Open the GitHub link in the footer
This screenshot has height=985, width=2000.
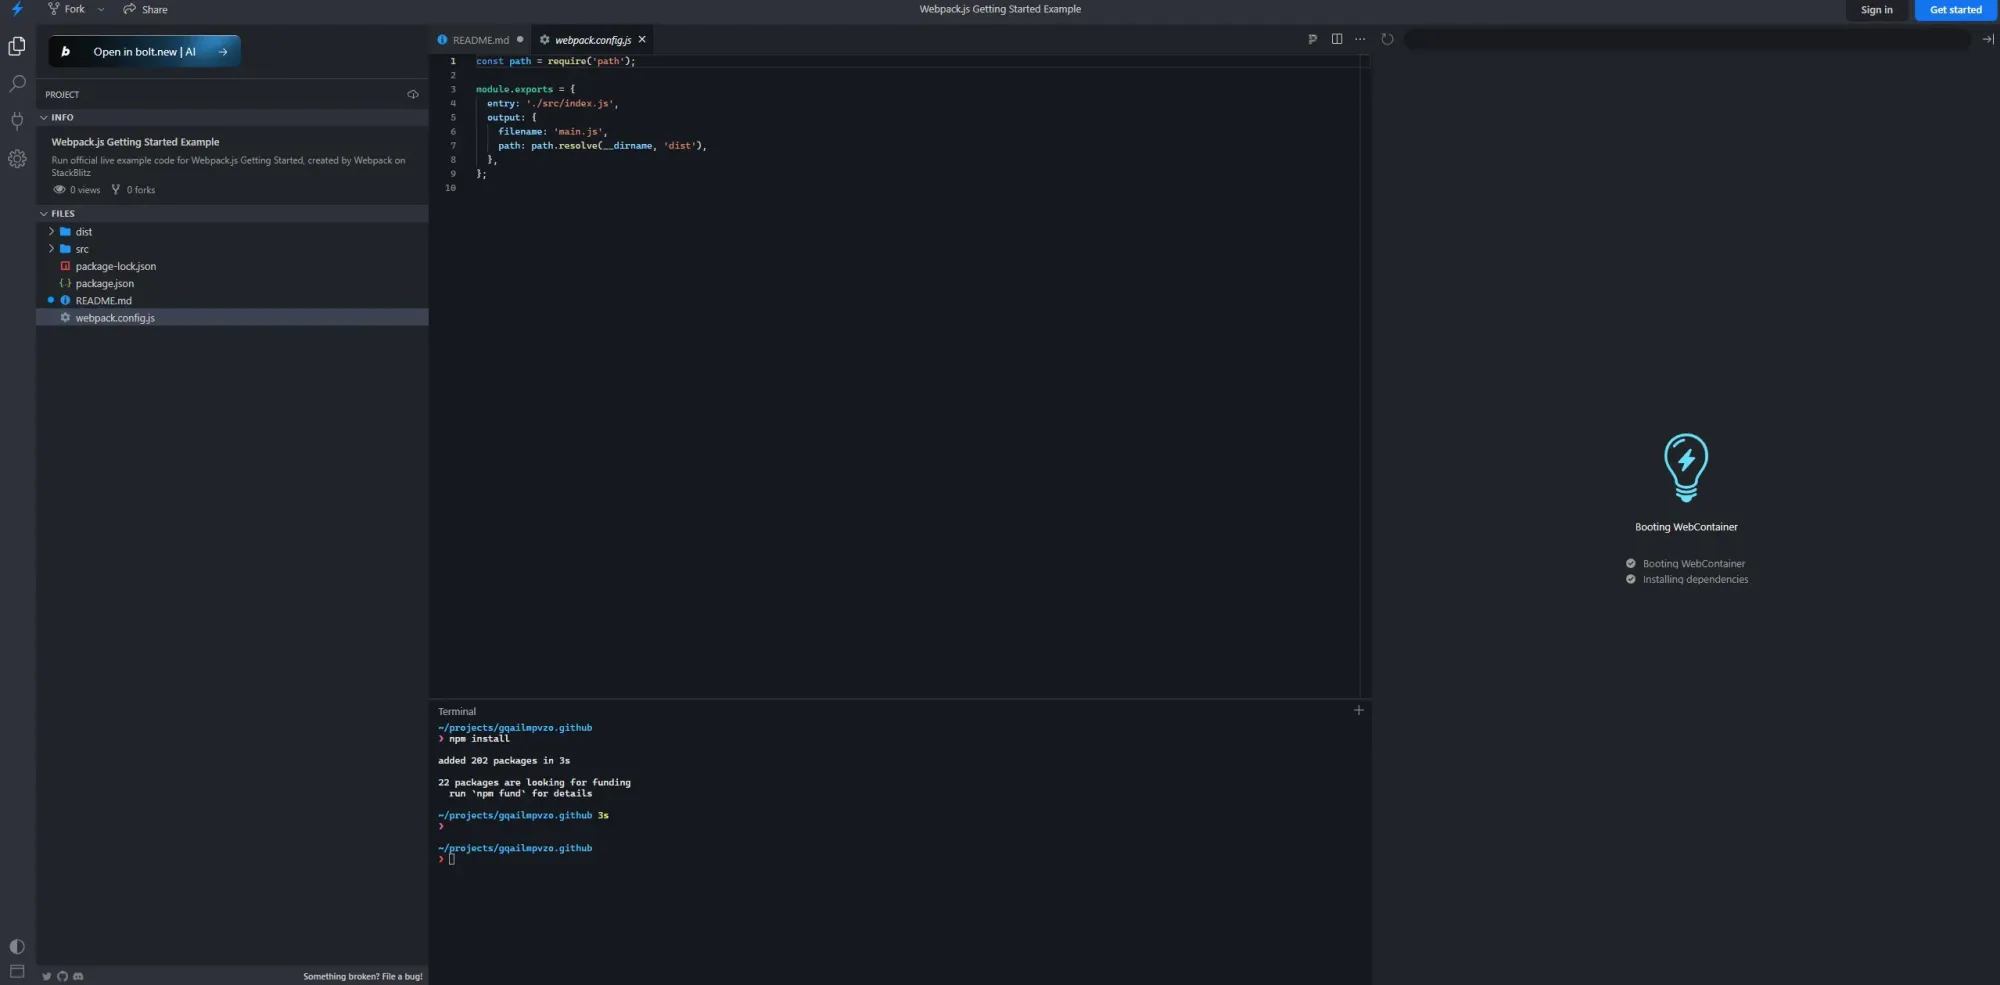point(62,976)
